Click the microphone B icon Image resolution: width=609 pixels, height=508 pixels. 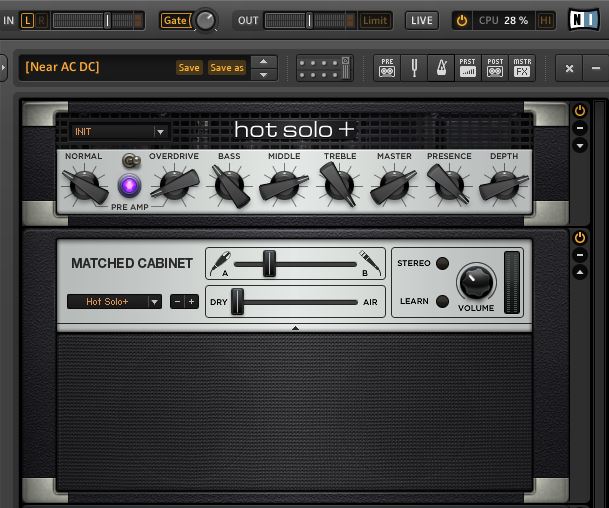click(x=370, y=261)
